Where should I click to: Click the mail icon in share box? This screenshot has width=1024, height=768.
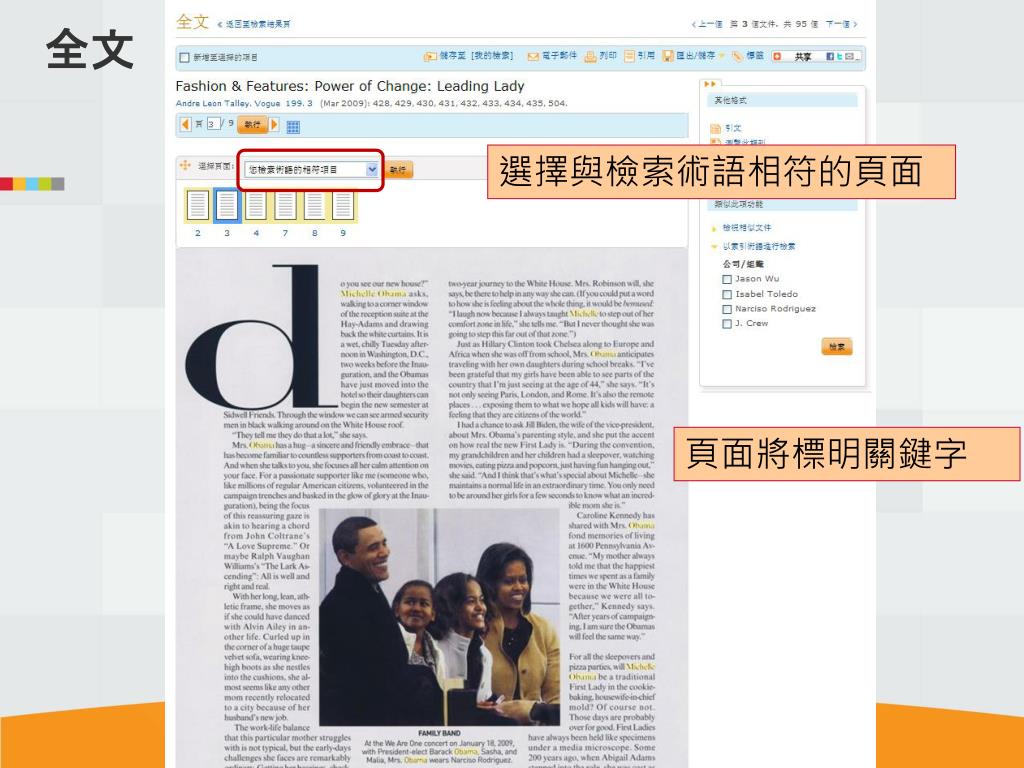coord(849,57)
